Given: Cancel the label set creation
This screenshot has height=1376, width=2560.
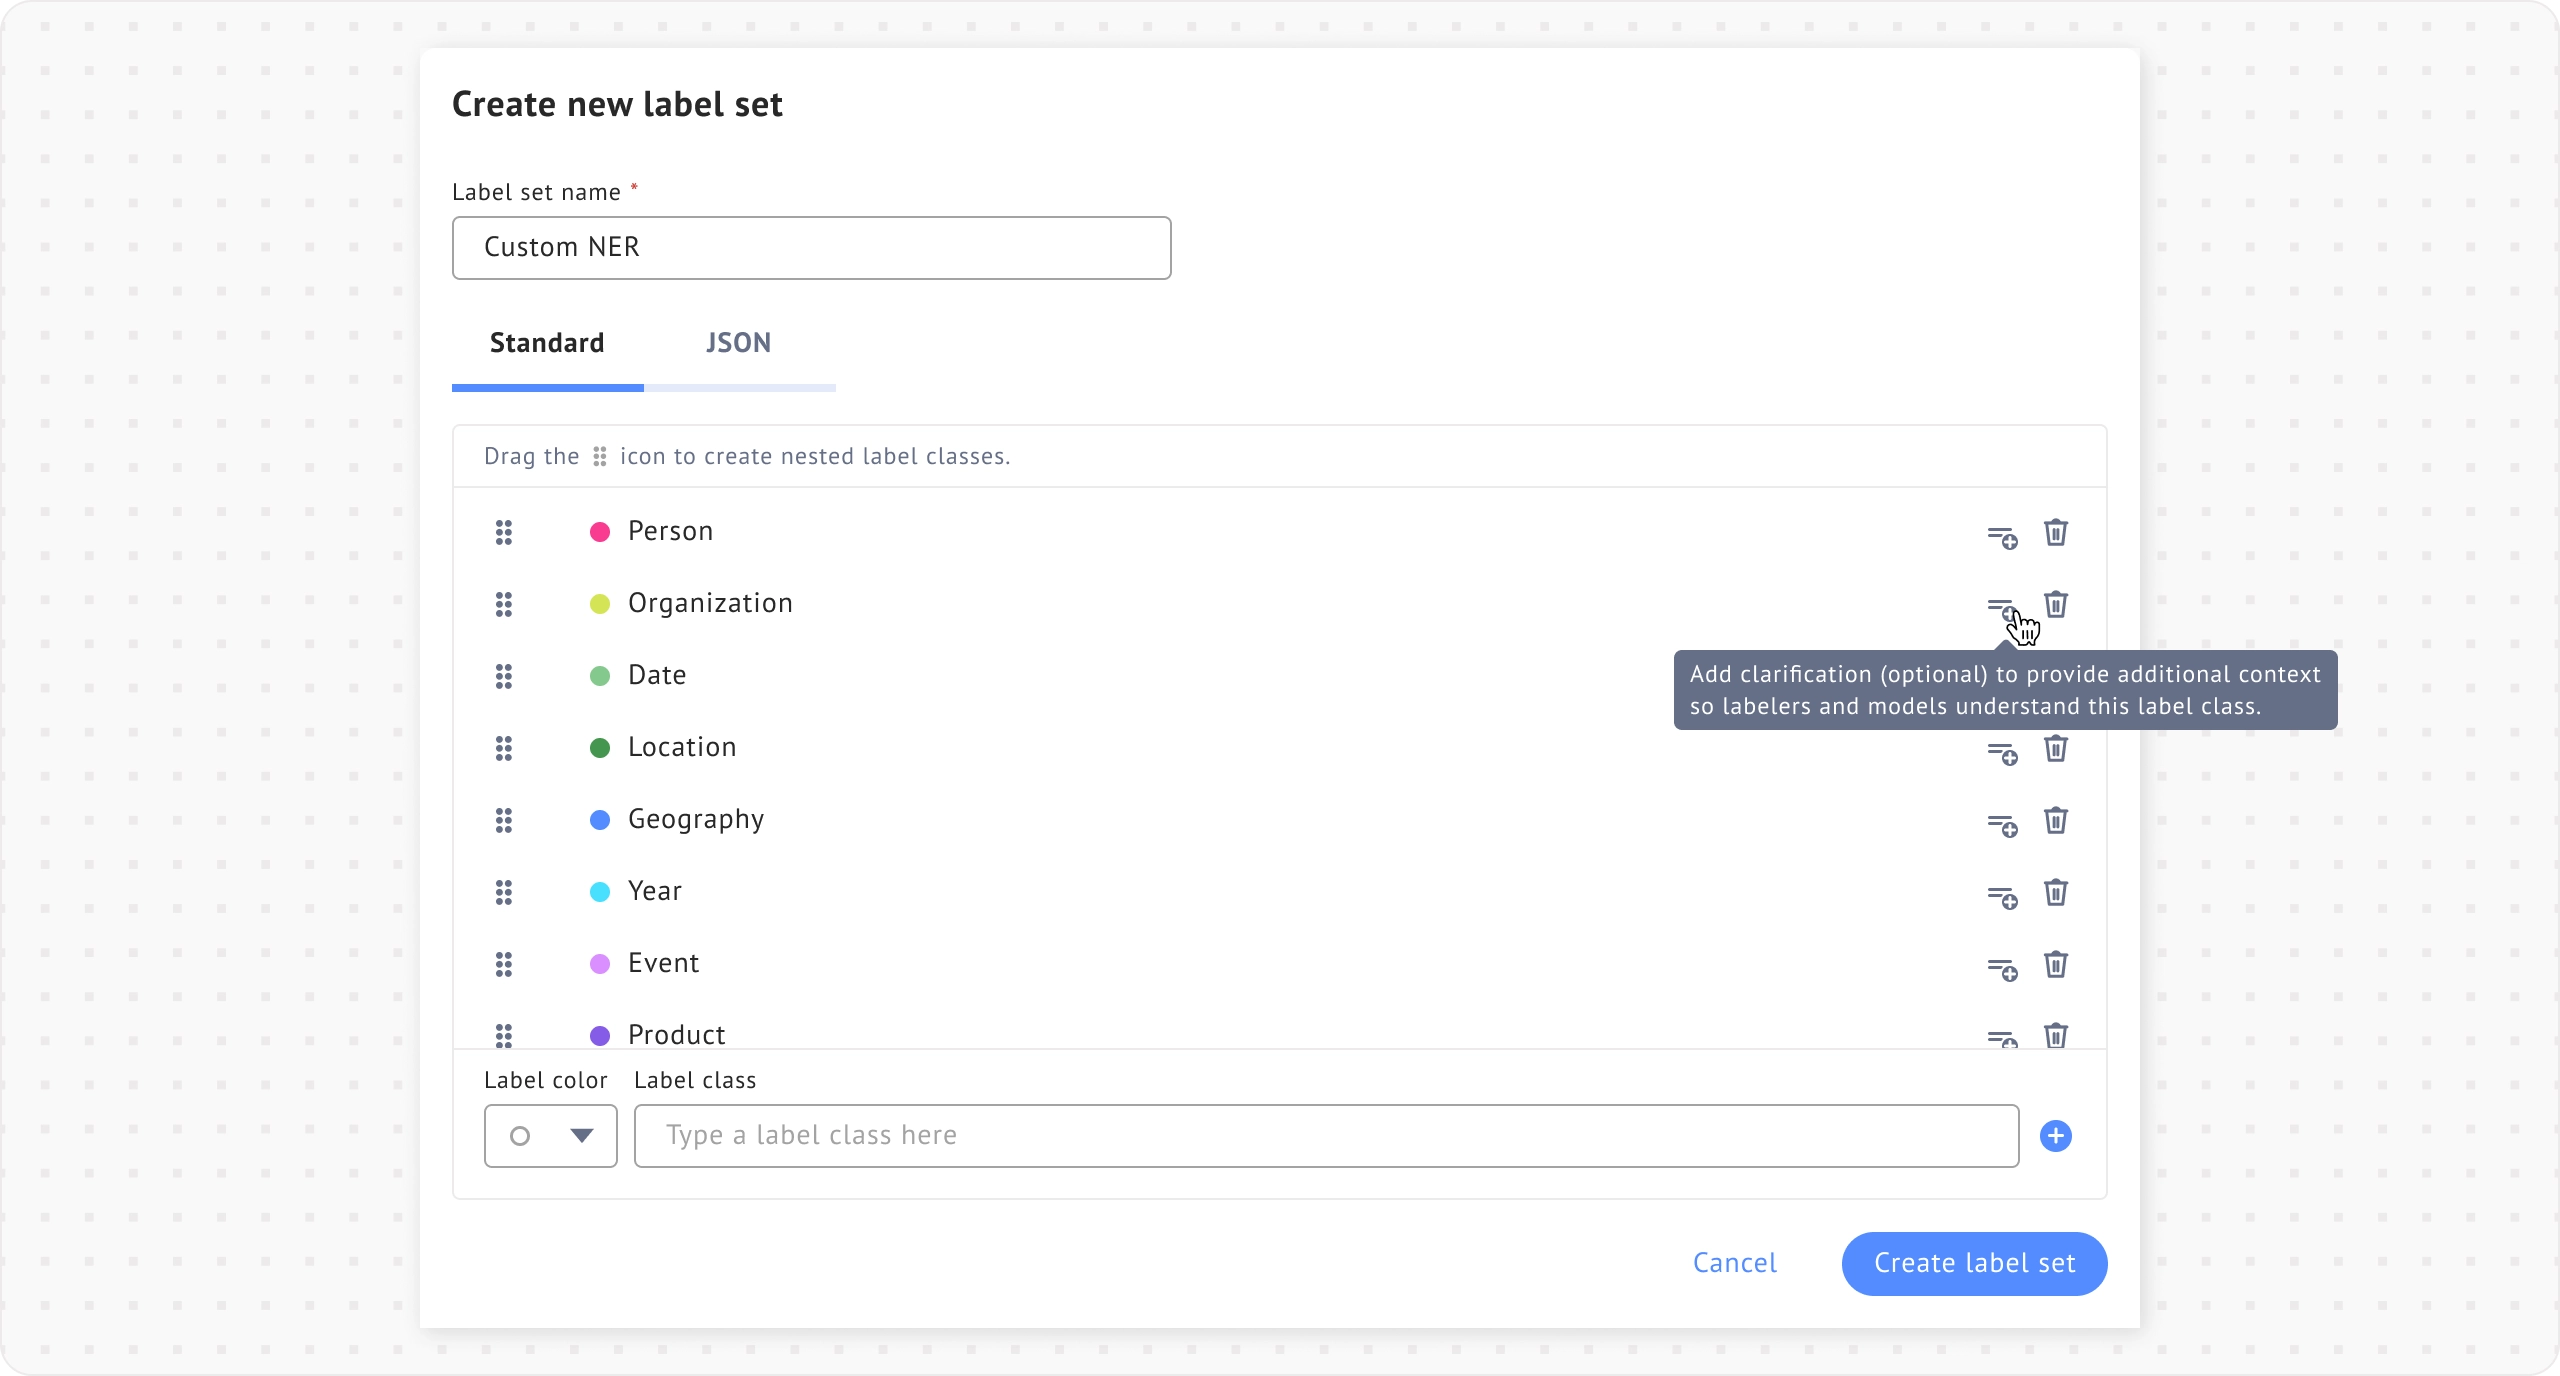Looking at the screenshot, I should point(1734,1263).
